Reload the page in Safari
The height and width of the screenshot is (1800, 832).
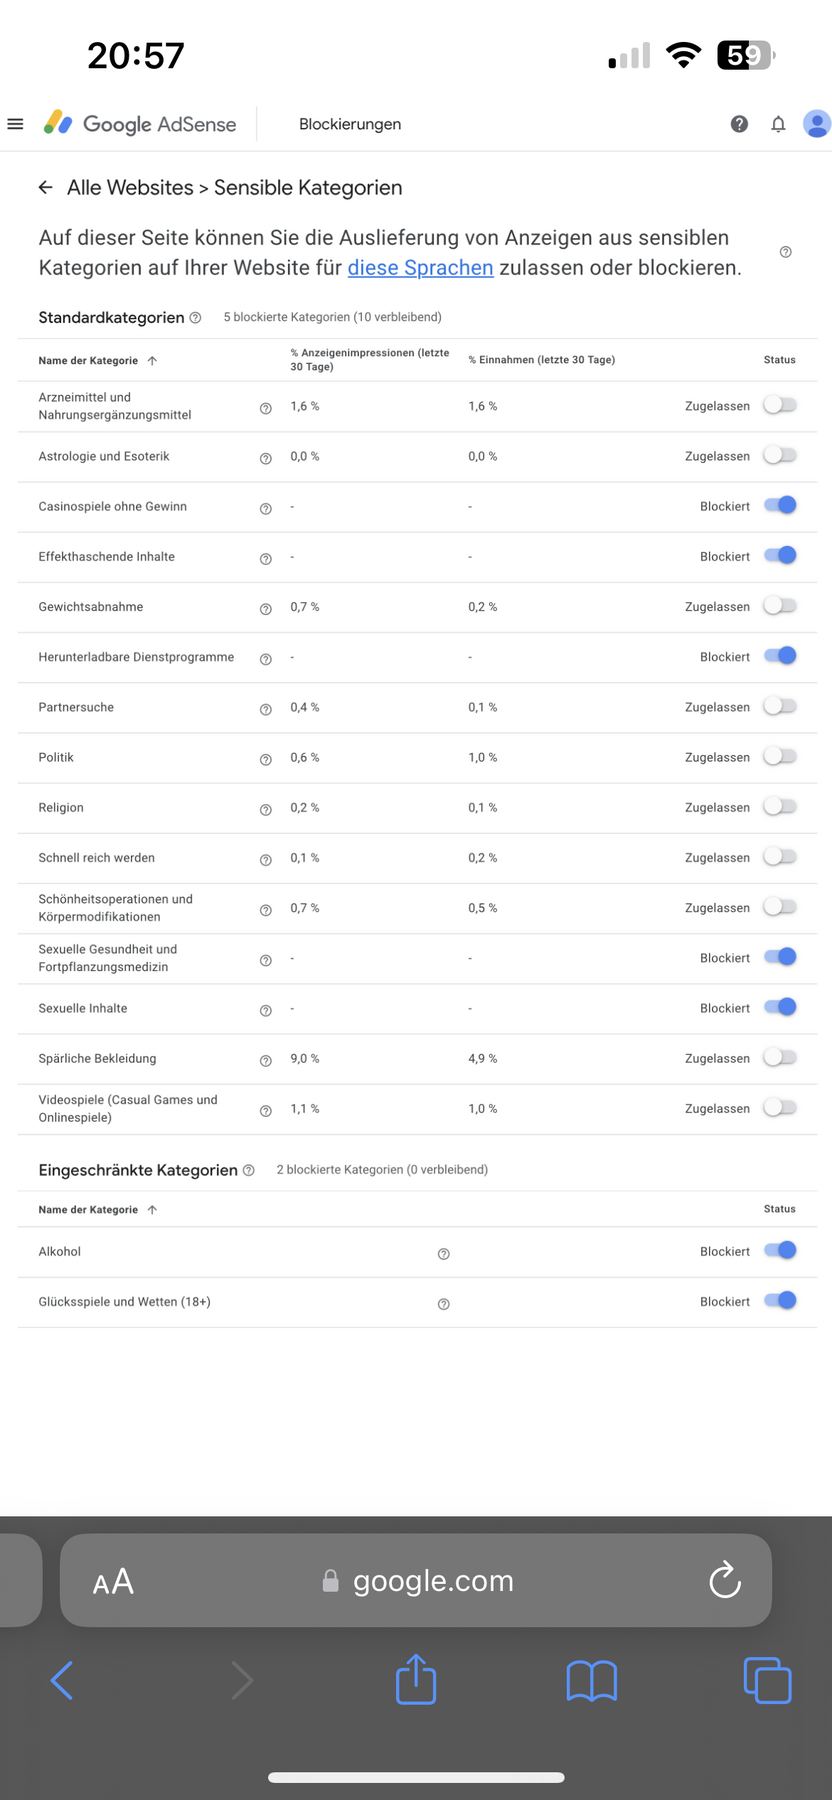click(x=724, y=1581)
